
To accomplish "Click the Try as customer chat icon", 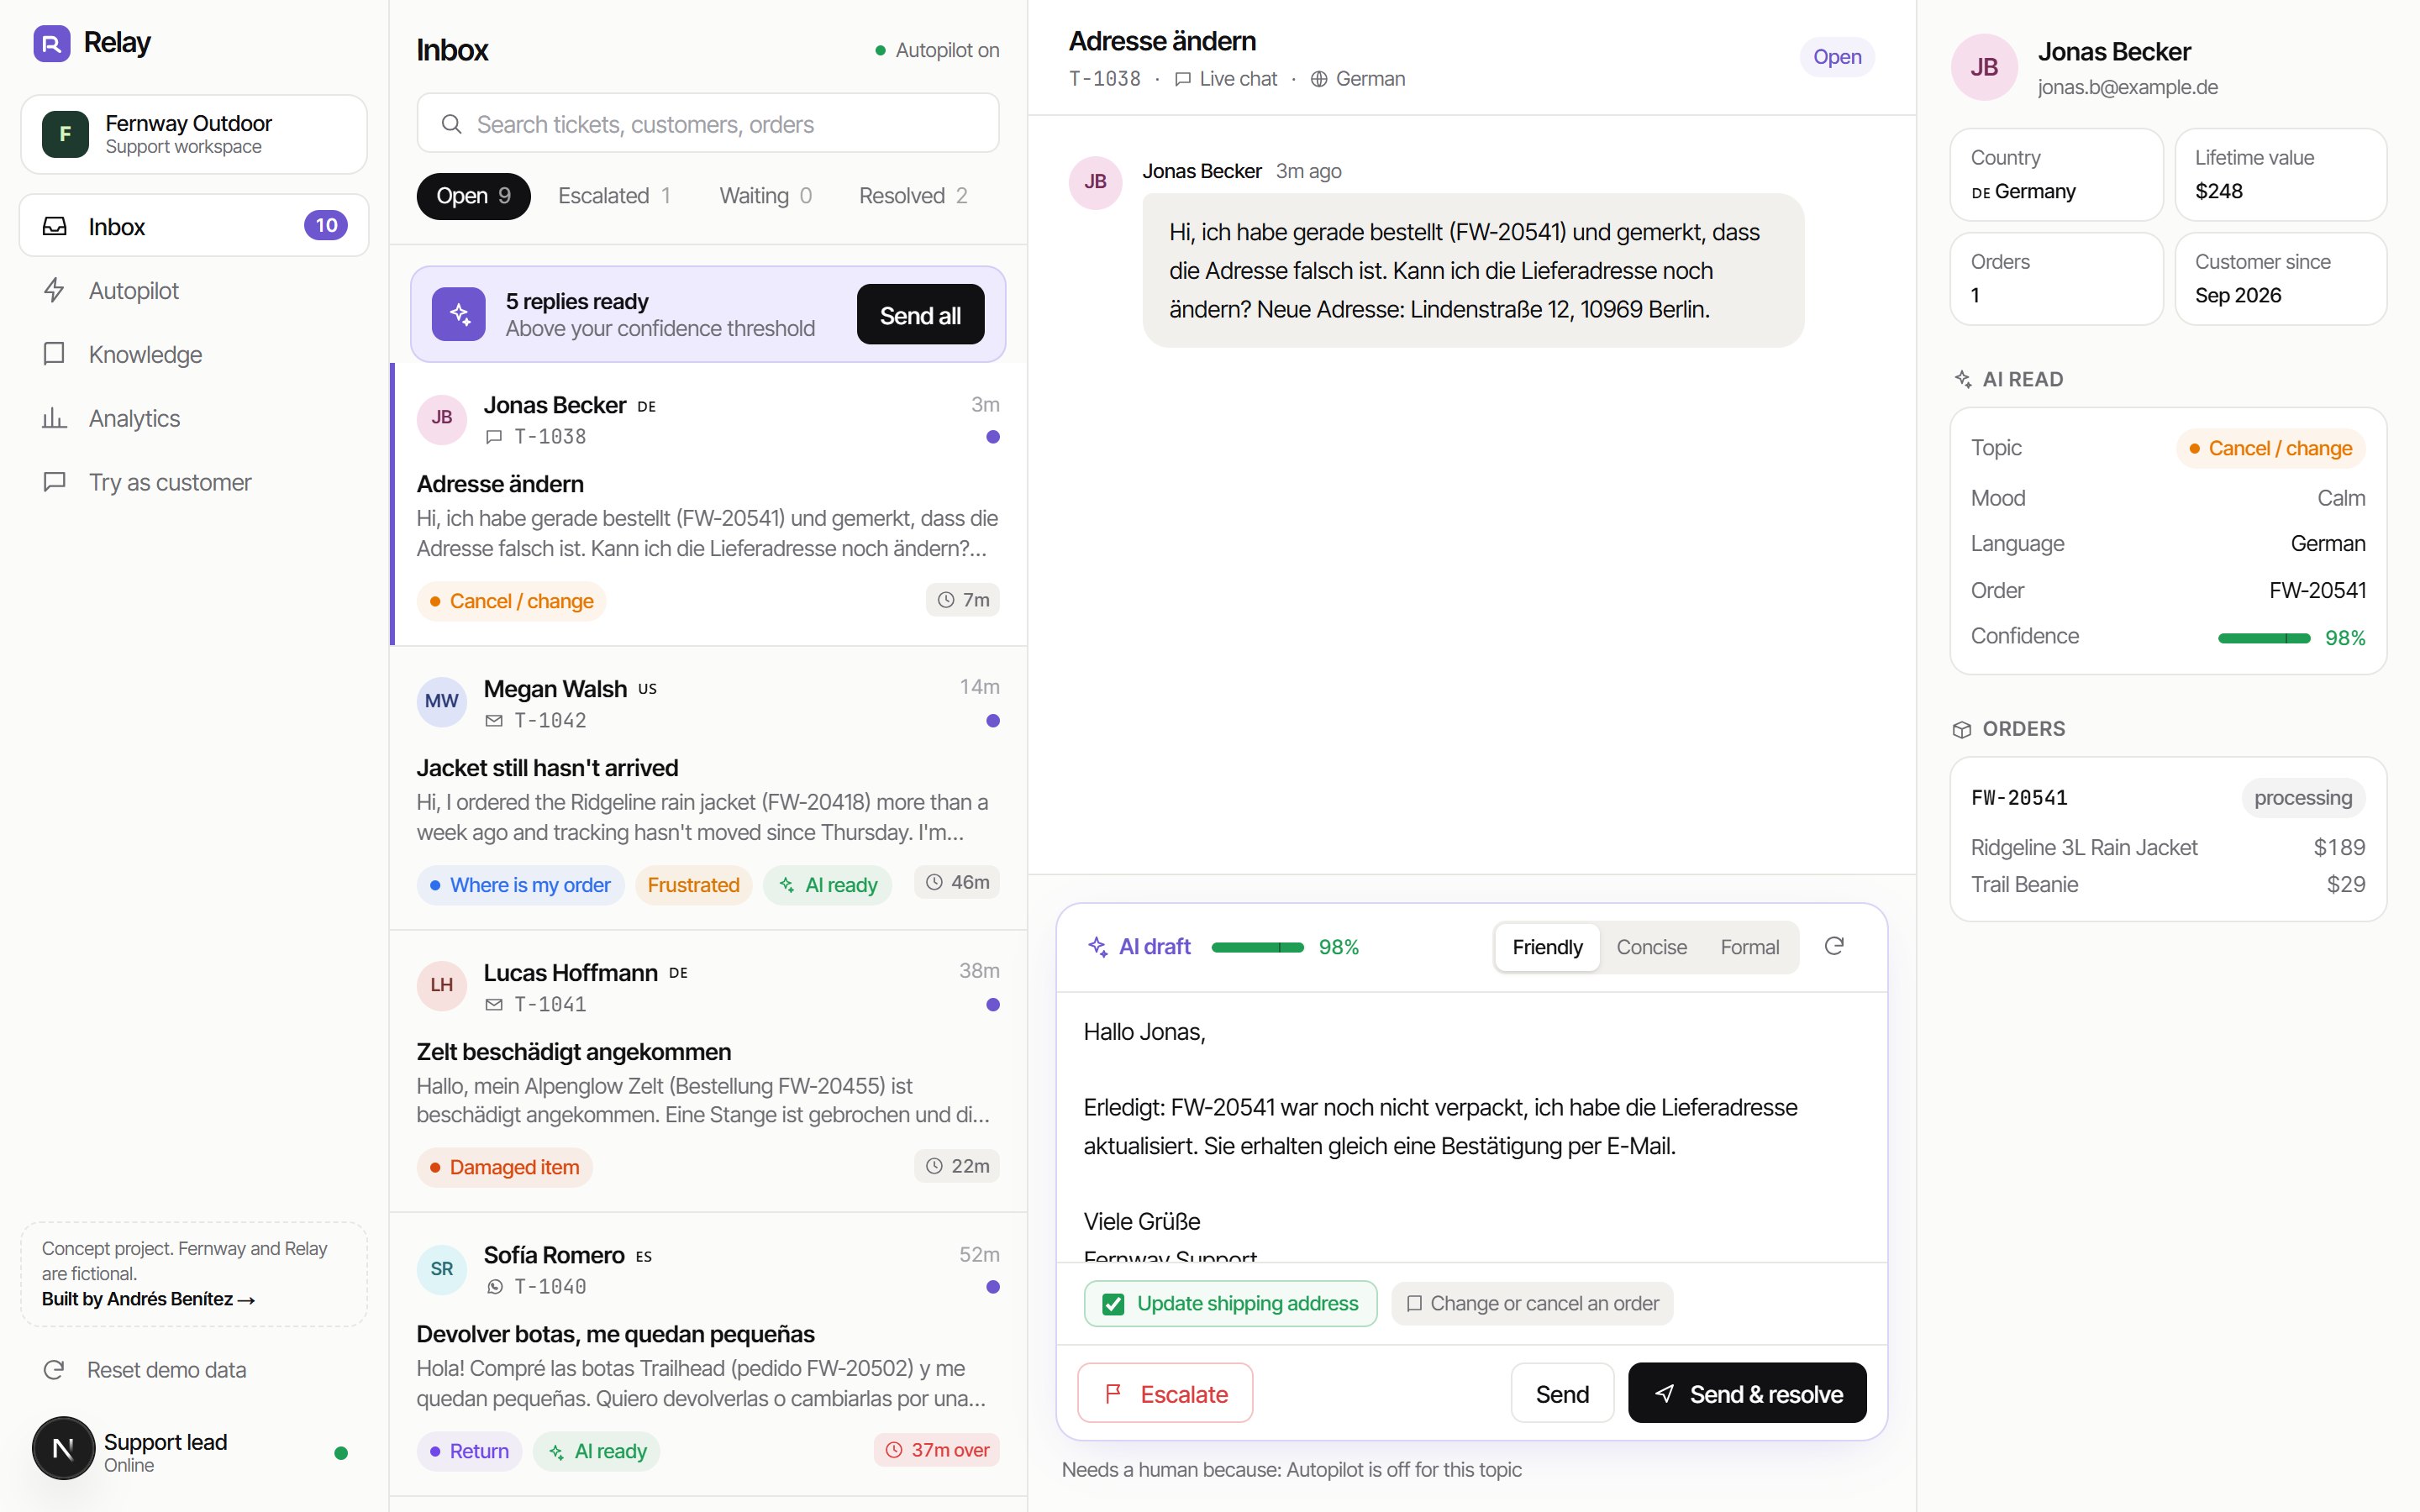I will pos(54,482).
